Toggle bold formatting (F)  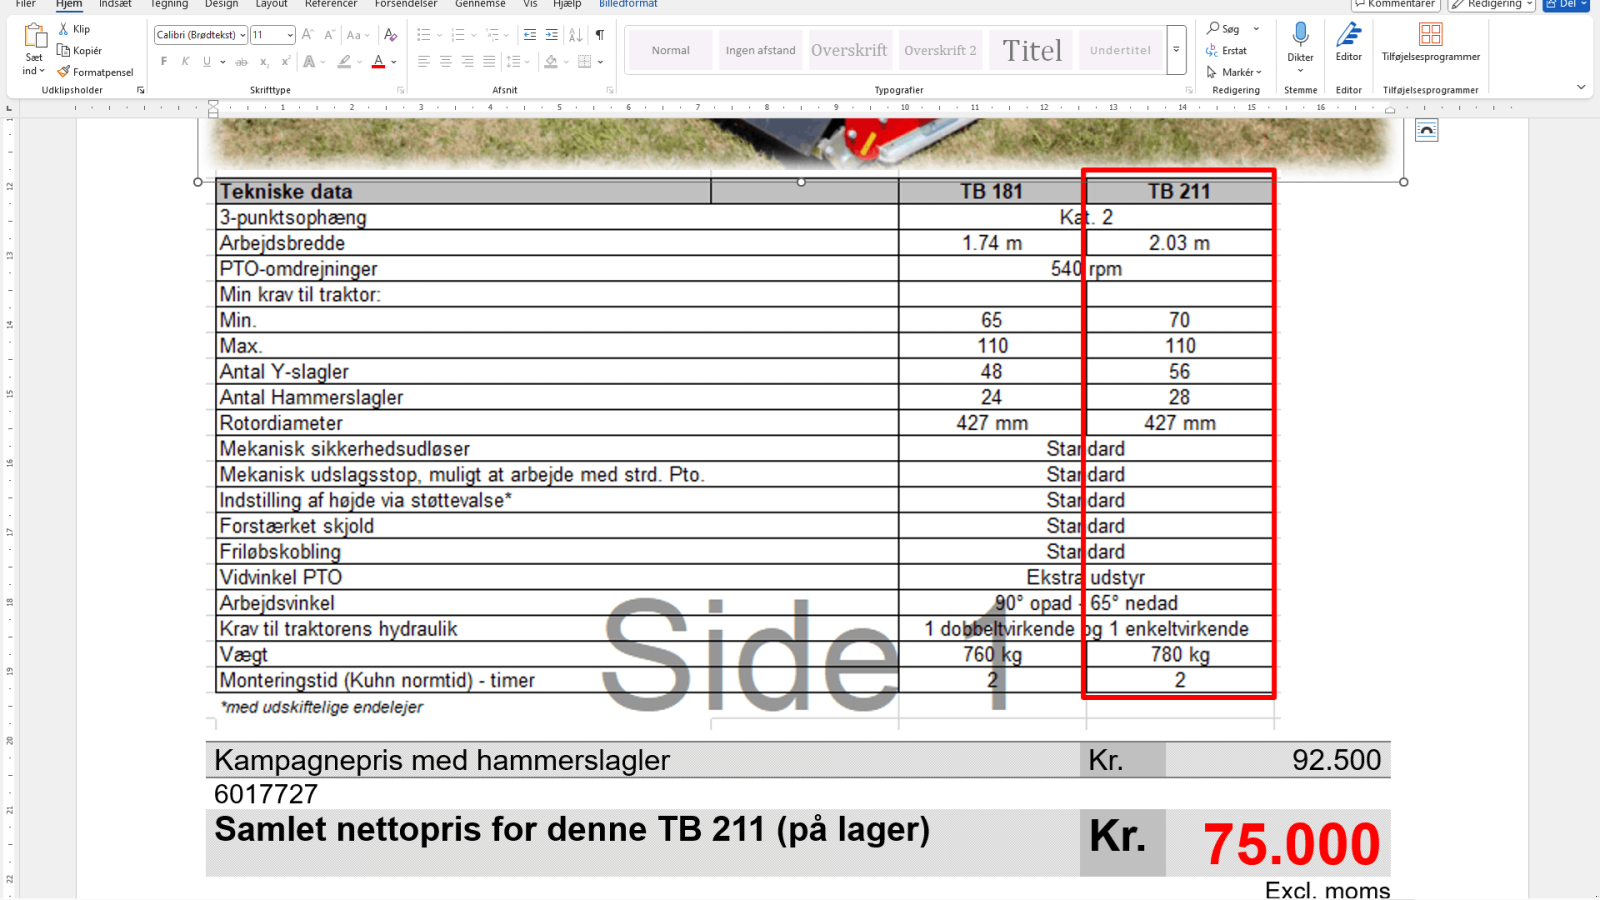pyautogui.click(x=163, y=61)
